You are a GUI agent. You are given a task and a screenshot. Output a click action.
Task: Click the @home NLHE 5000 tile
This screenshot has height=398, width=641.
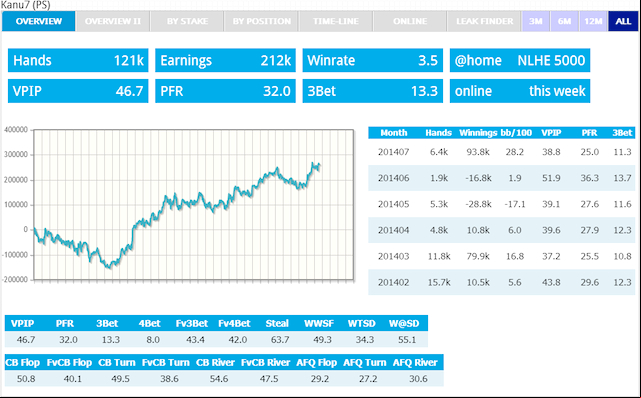[520, 60]
